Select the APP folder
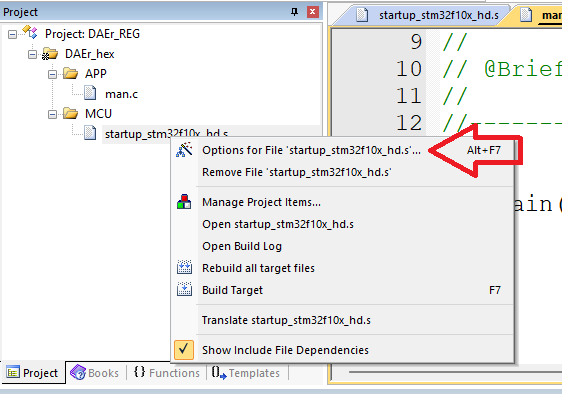This screenshot has width=562, height=394. (95, 74)
